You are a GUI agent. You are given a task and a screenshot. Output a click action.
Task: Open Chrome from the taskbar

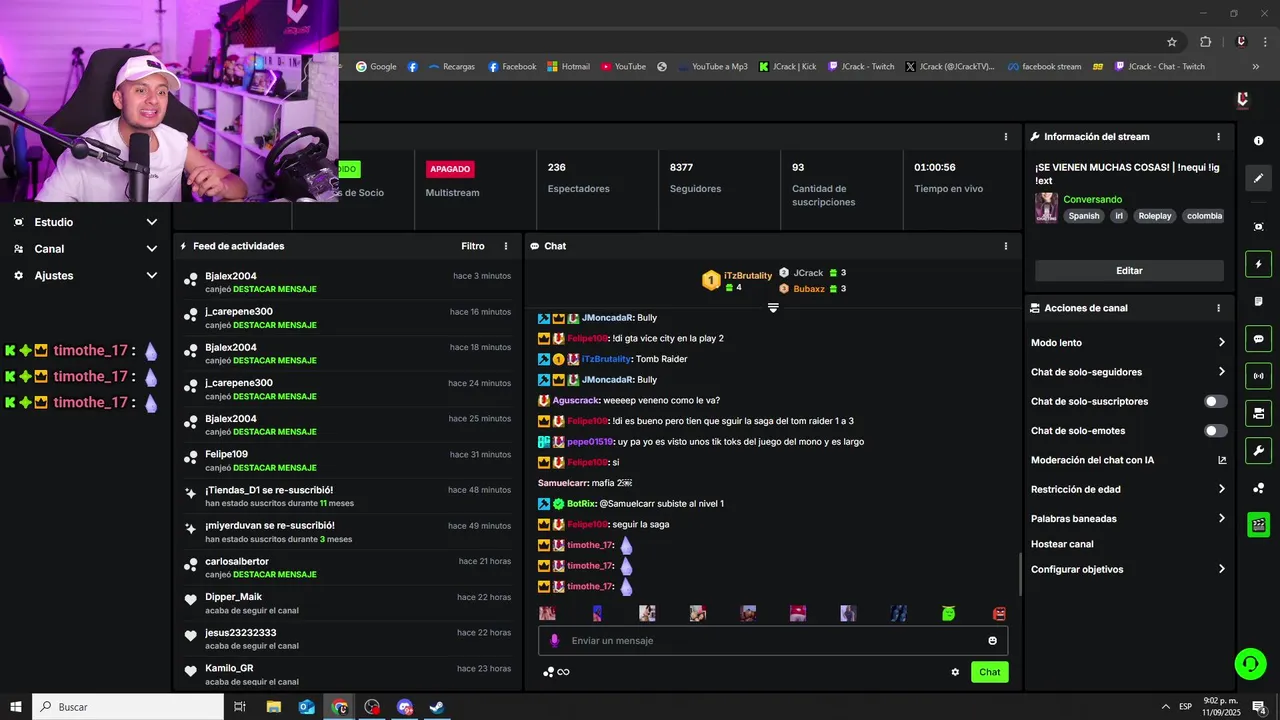[340, 707]
